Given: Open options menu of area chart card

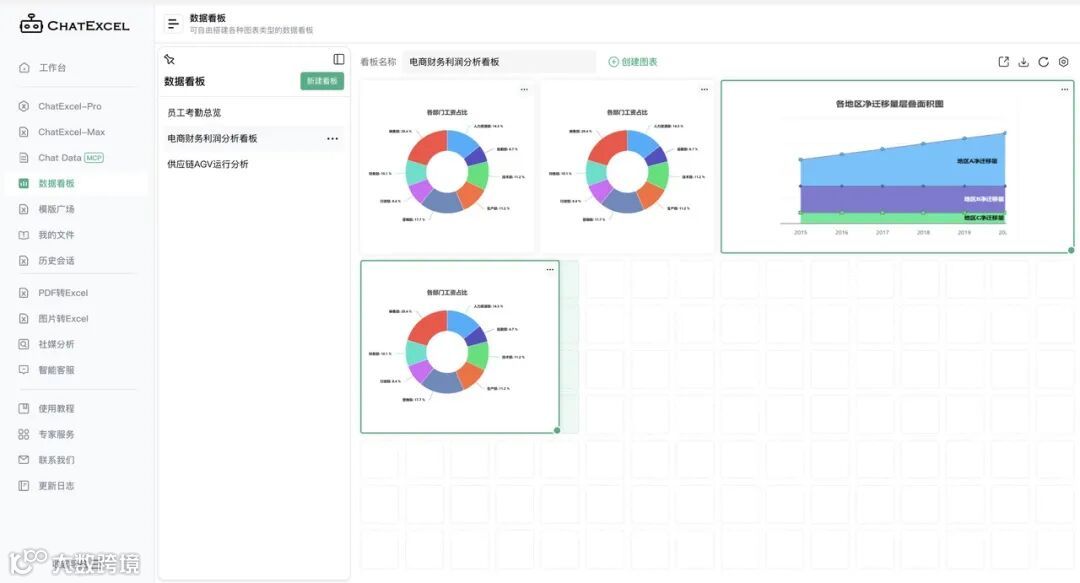Looking at the screenshot, I should coord(1064,90).
